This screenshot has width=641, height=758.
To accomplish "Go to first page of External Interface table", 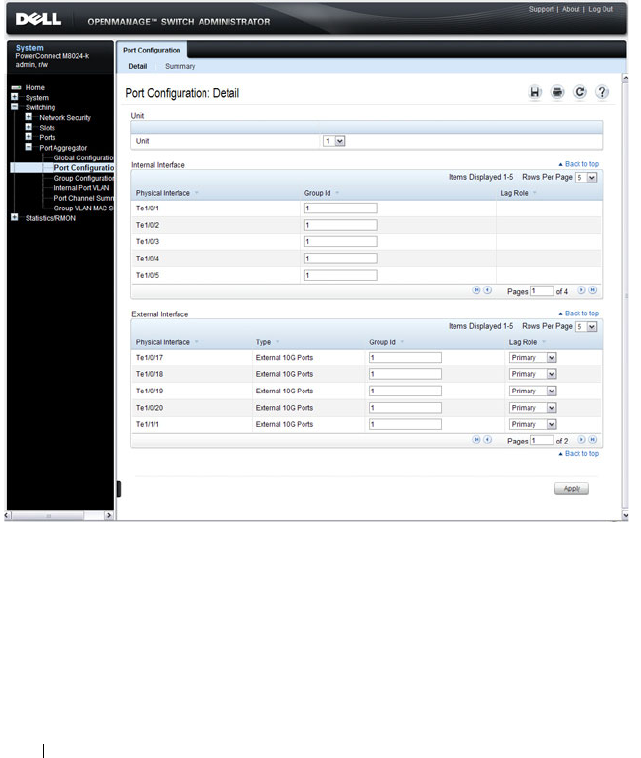I will 476,439.
